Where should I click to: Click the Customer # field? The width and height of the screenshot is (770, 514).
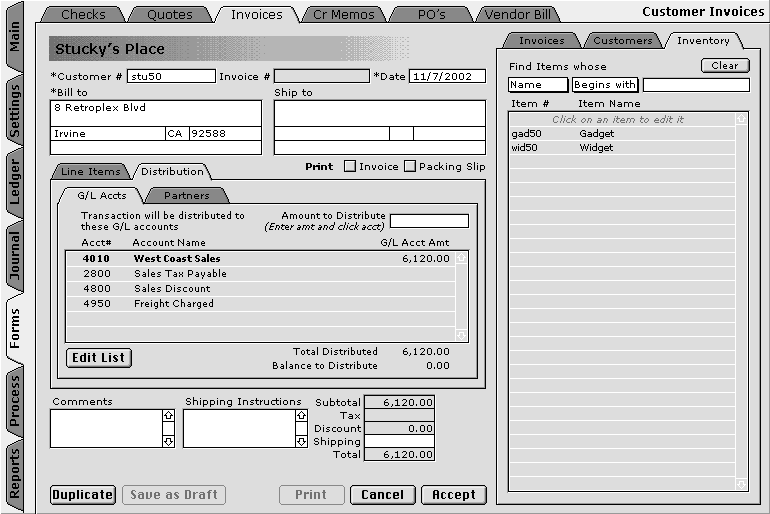coord(171,76)
